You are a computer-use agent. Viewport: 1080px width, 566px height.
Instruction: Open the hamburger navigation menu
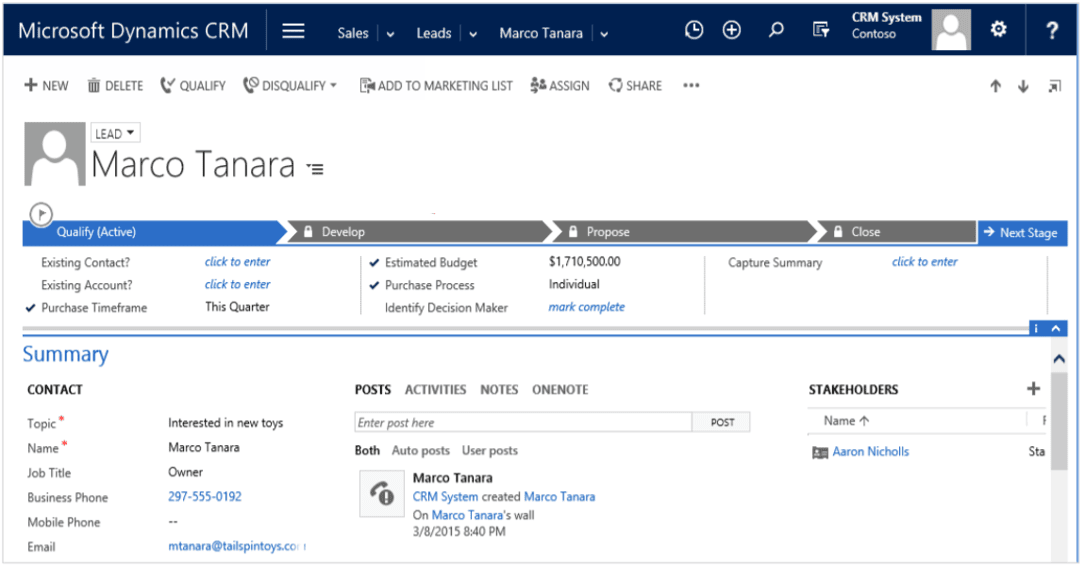coord(293,31)
